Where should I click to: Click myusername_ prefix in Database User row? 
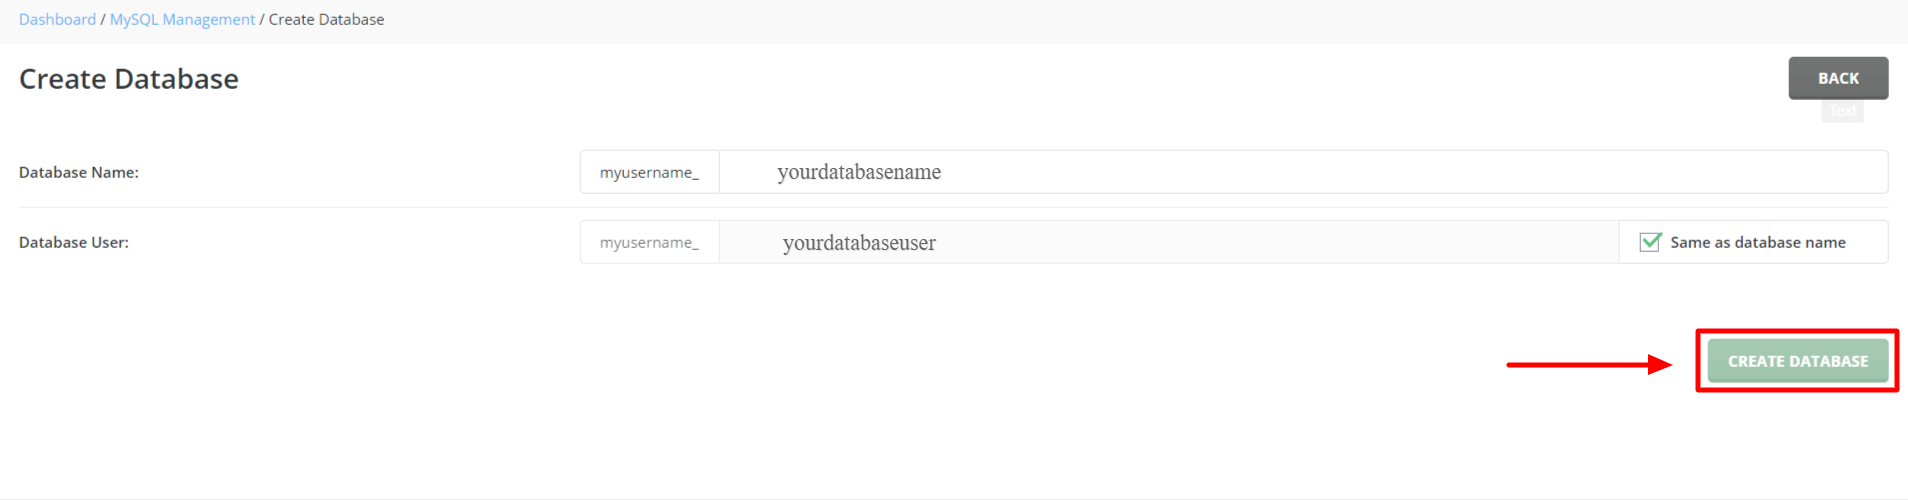point(650,242)
